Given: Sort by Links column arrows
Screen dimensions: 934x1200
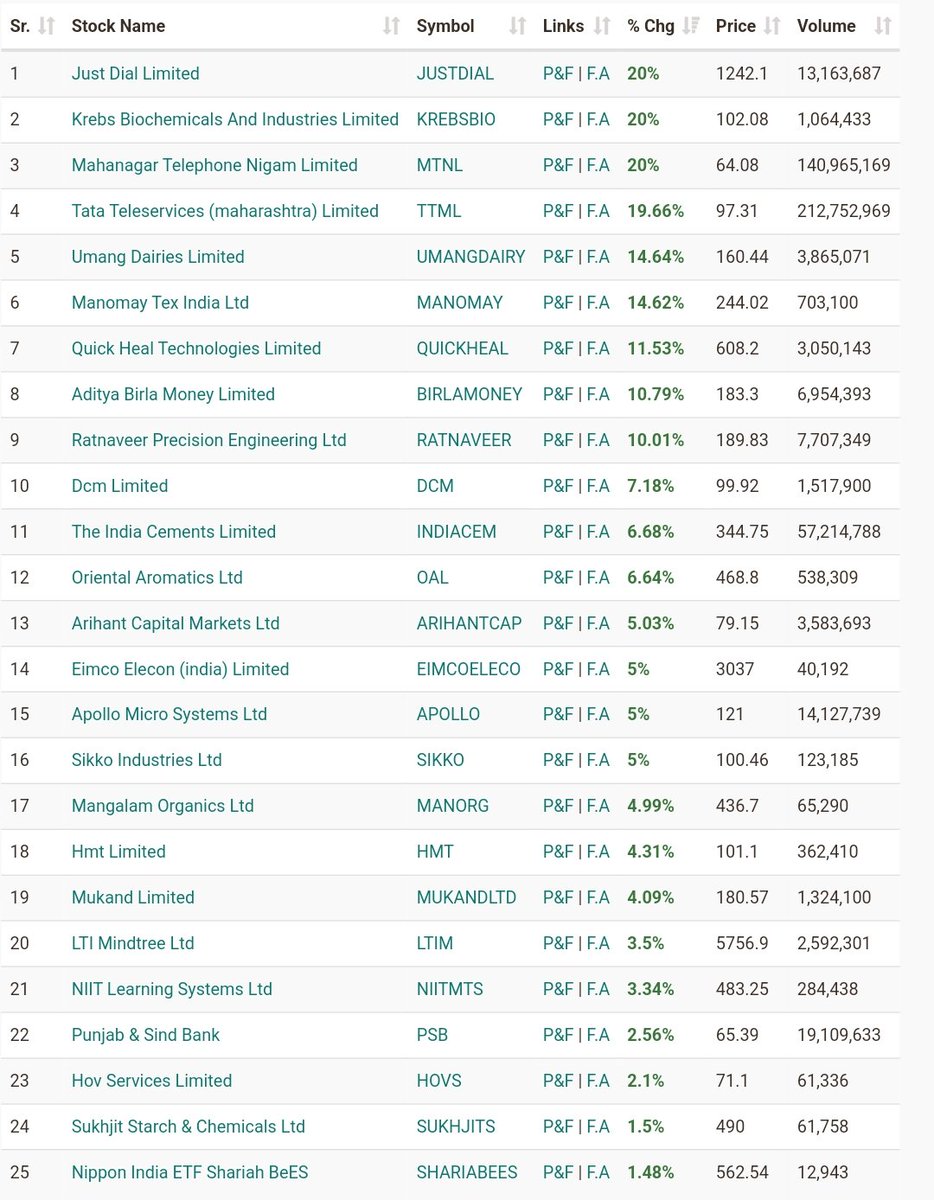Looking at the screenshot, I should [602, 26].
